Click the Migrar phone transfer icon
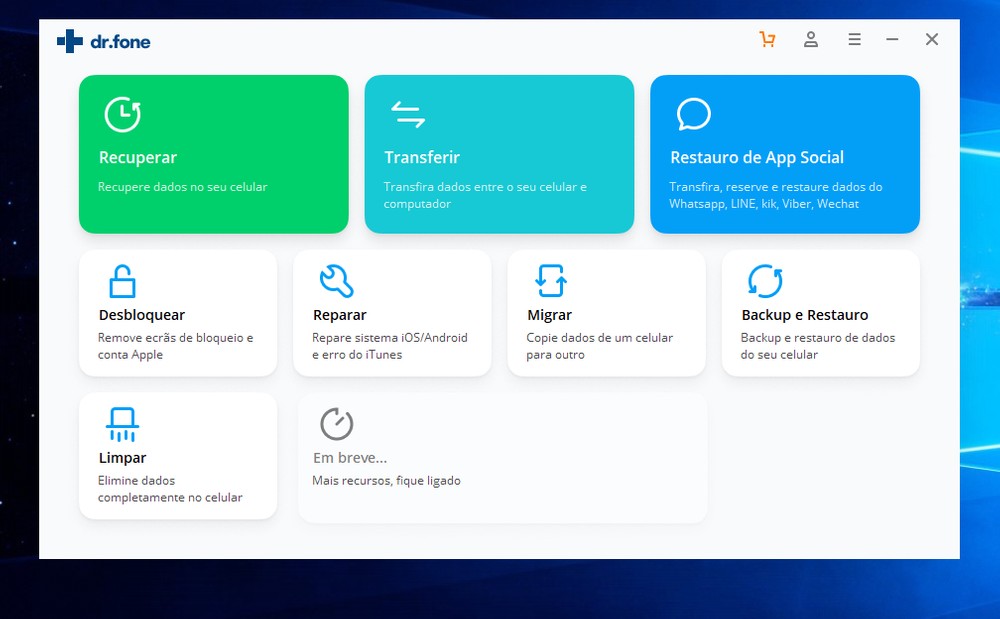Viewport: 1000px width, 619px height. click(x=551, y=282)
